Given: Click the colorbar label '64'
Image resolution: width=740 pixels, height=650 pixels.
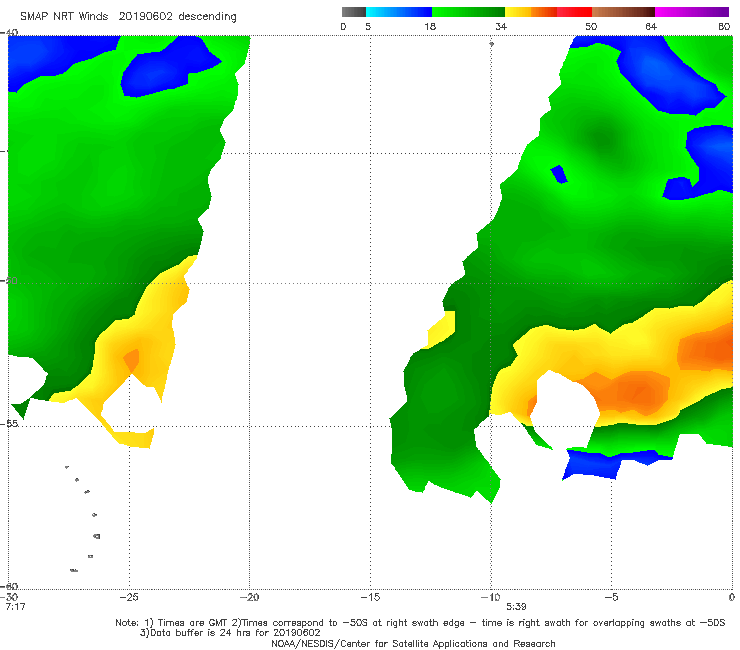Looking at the screenshot, I should click(650, 27).
